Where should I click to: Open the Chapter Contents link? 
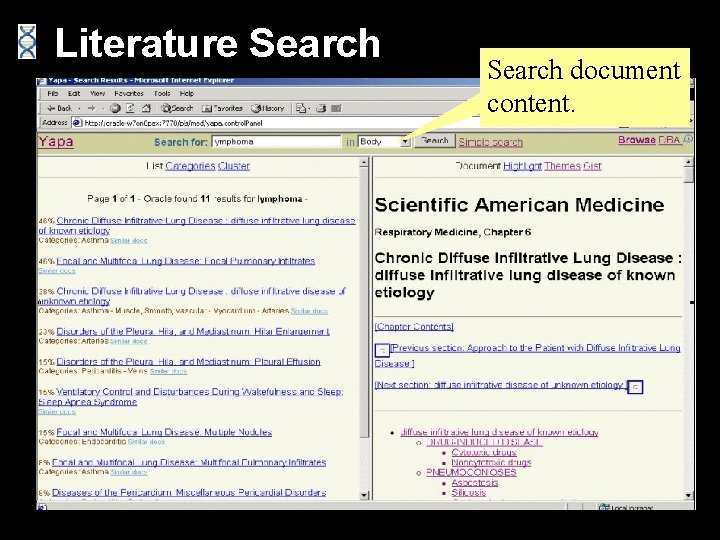414,326
